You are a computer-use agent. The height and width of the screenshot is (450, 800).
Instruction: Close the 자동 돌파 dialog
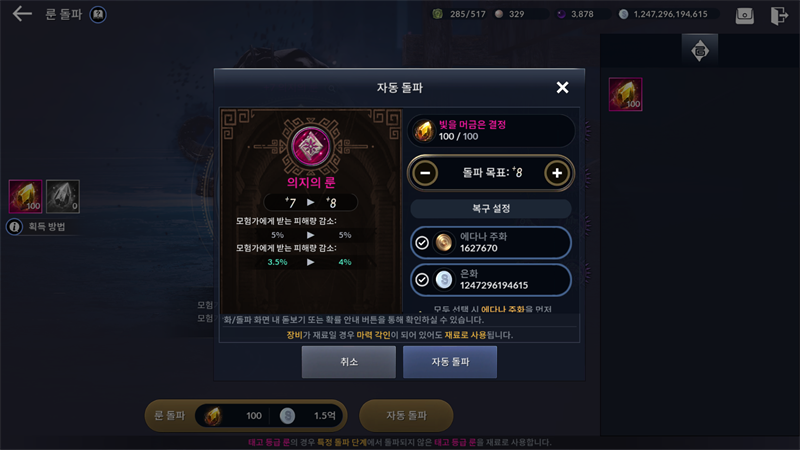tap(562, 87)
